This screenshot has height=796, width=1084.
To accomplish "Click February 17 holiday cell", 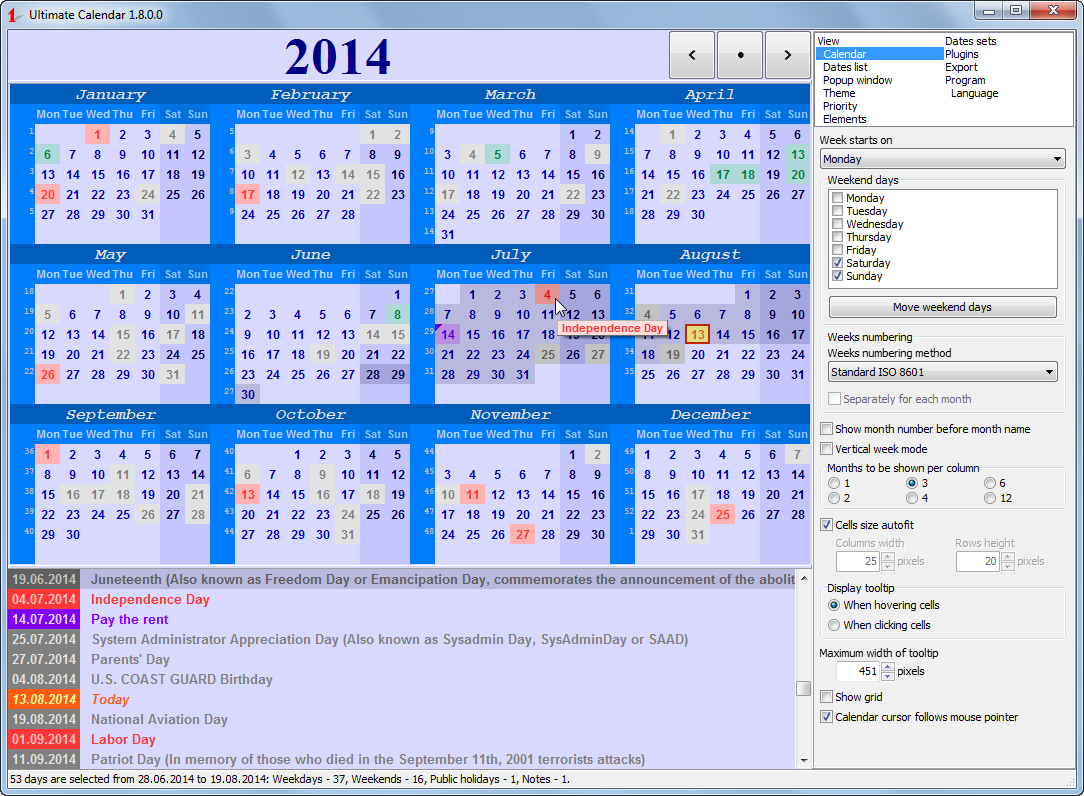I will (247, 194).
